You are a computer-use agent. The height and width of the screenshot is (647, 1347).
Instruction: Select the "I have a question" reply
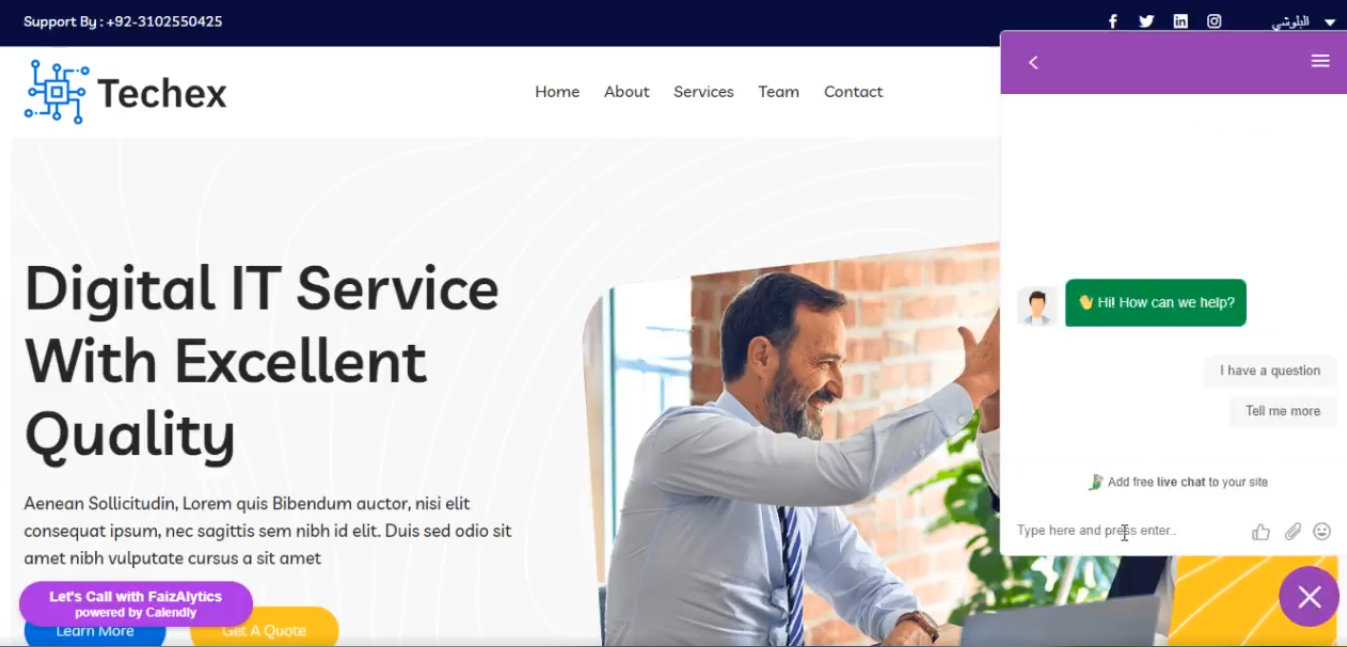tap(1270, 371)
